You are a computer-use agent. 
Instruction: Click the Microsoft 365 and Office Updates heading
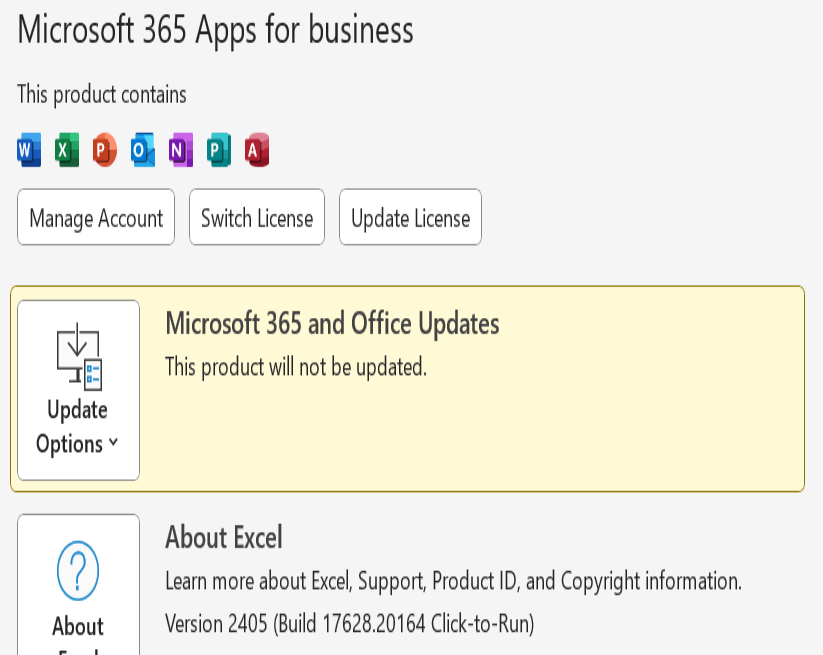coord(332,324)
